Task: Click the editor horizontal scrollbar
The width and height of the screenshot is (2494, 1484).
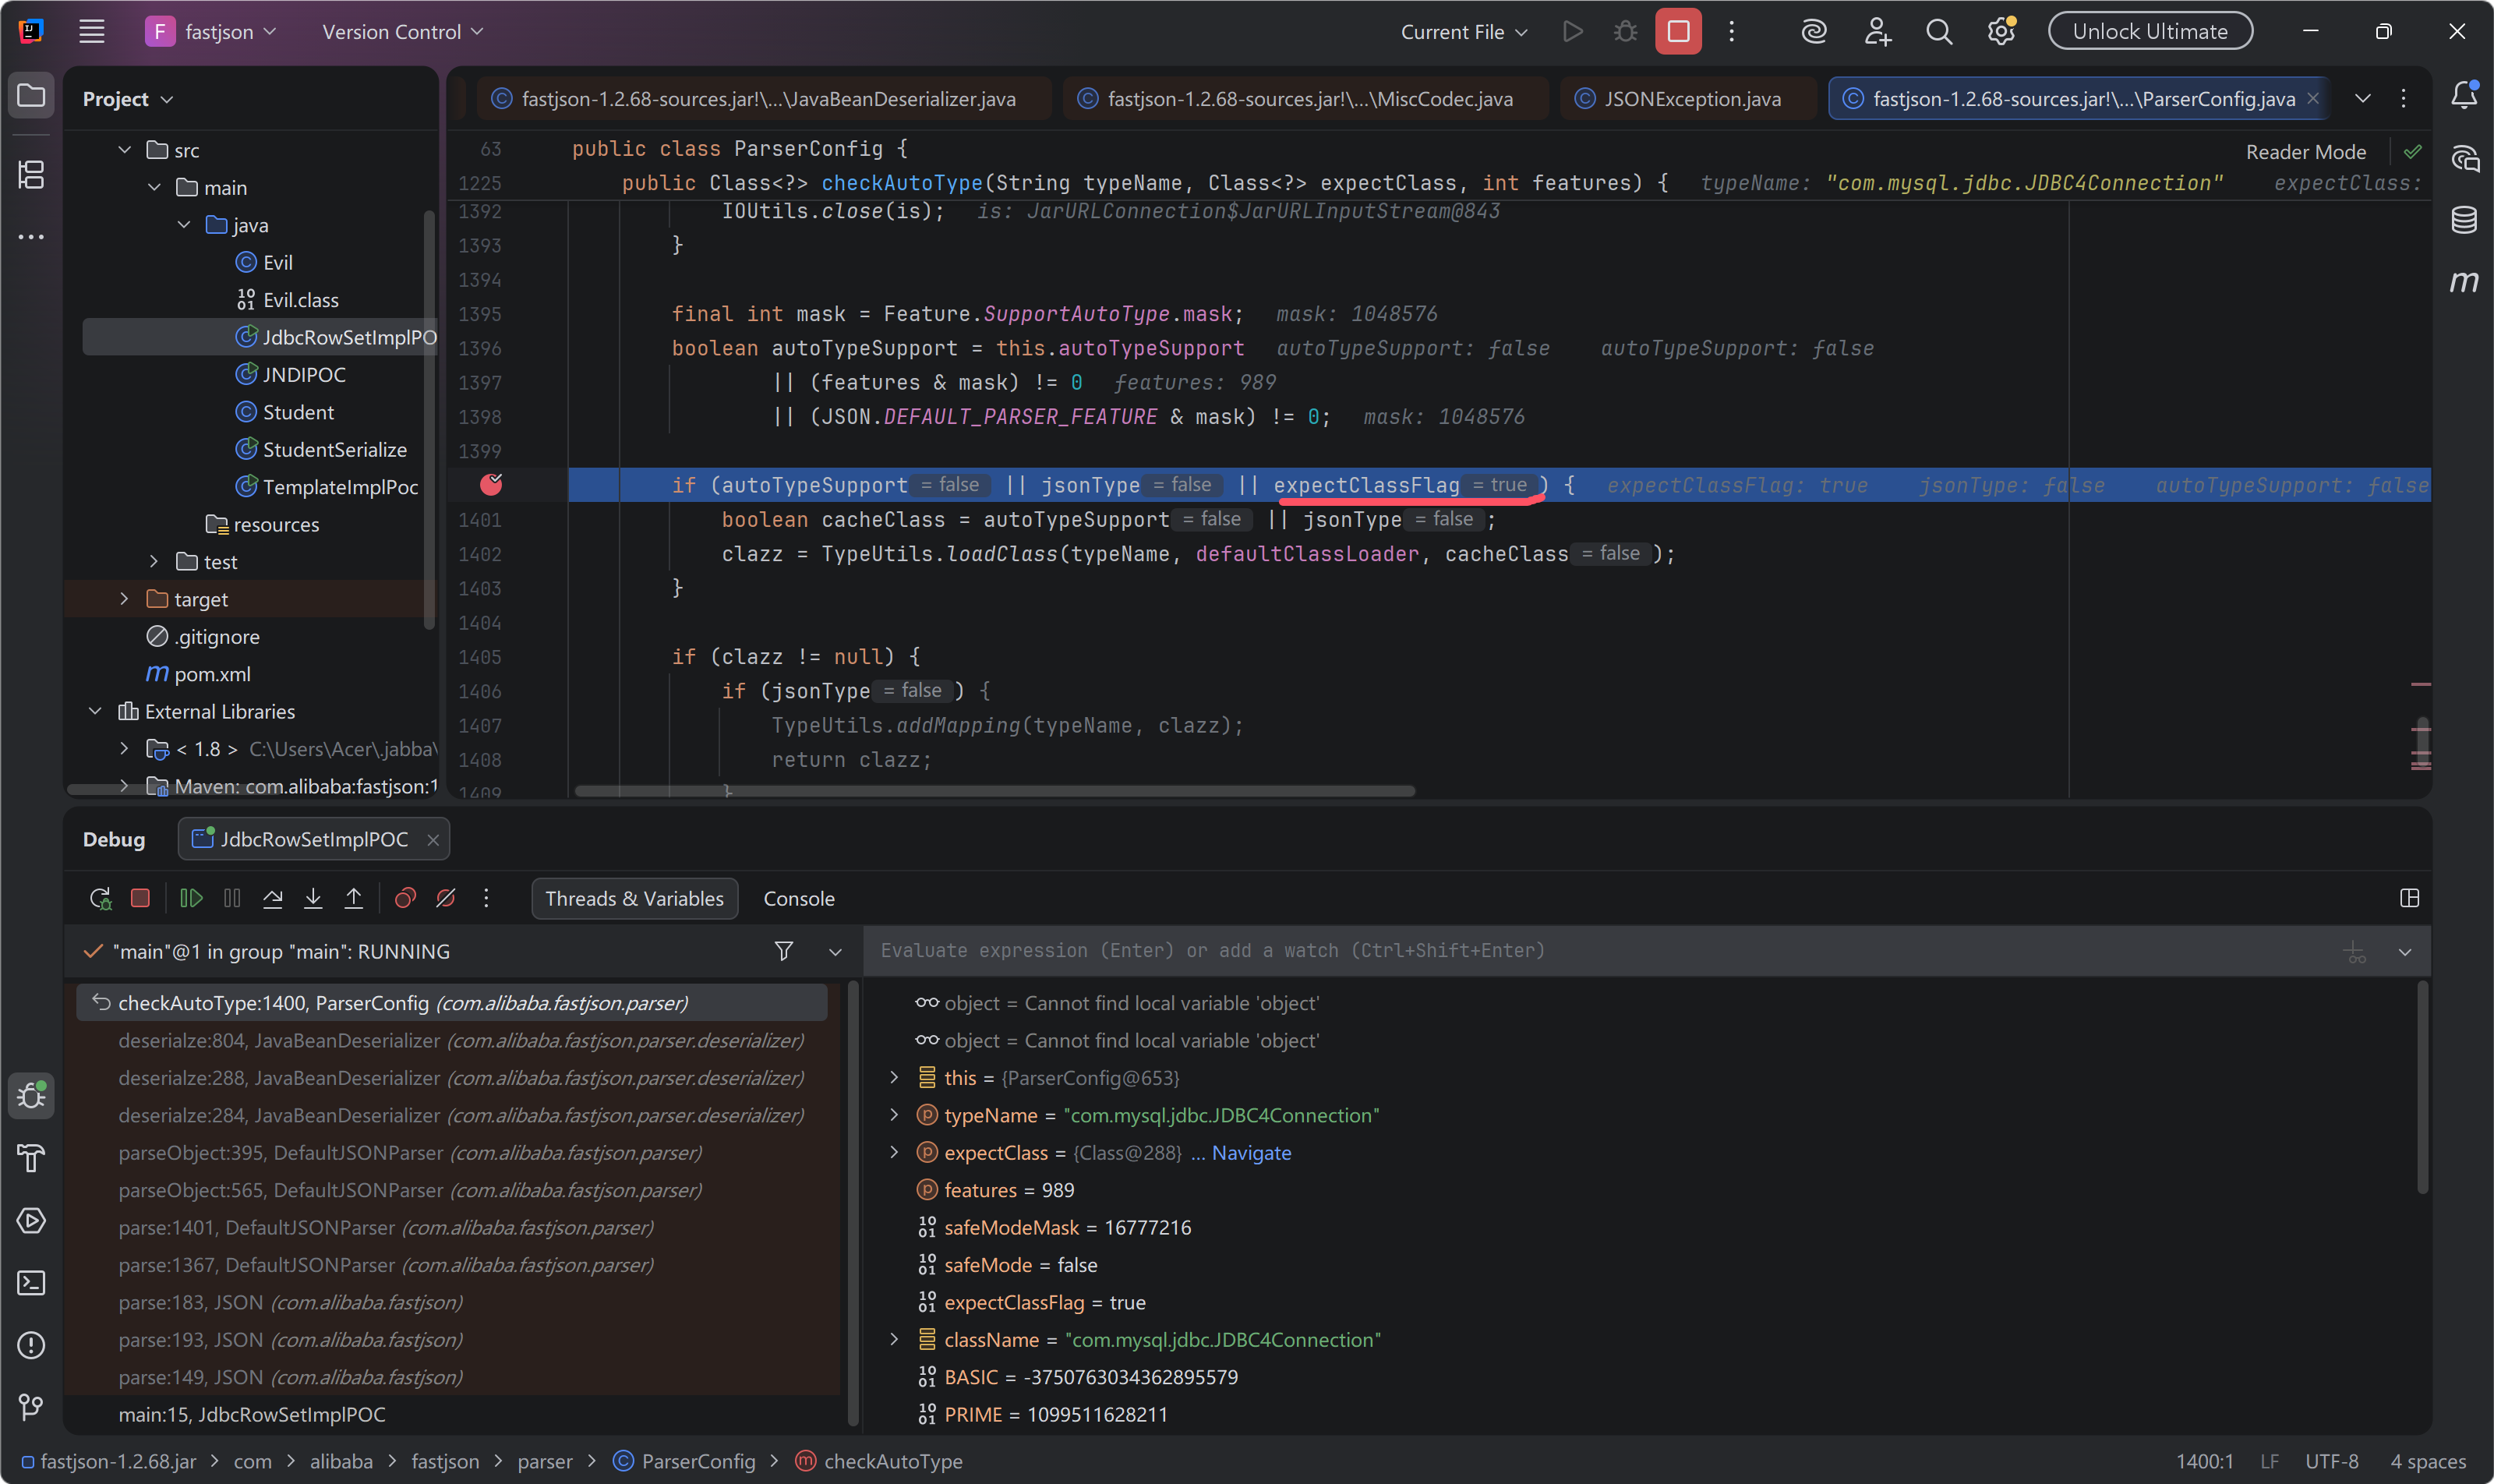Action: [996, 791]
